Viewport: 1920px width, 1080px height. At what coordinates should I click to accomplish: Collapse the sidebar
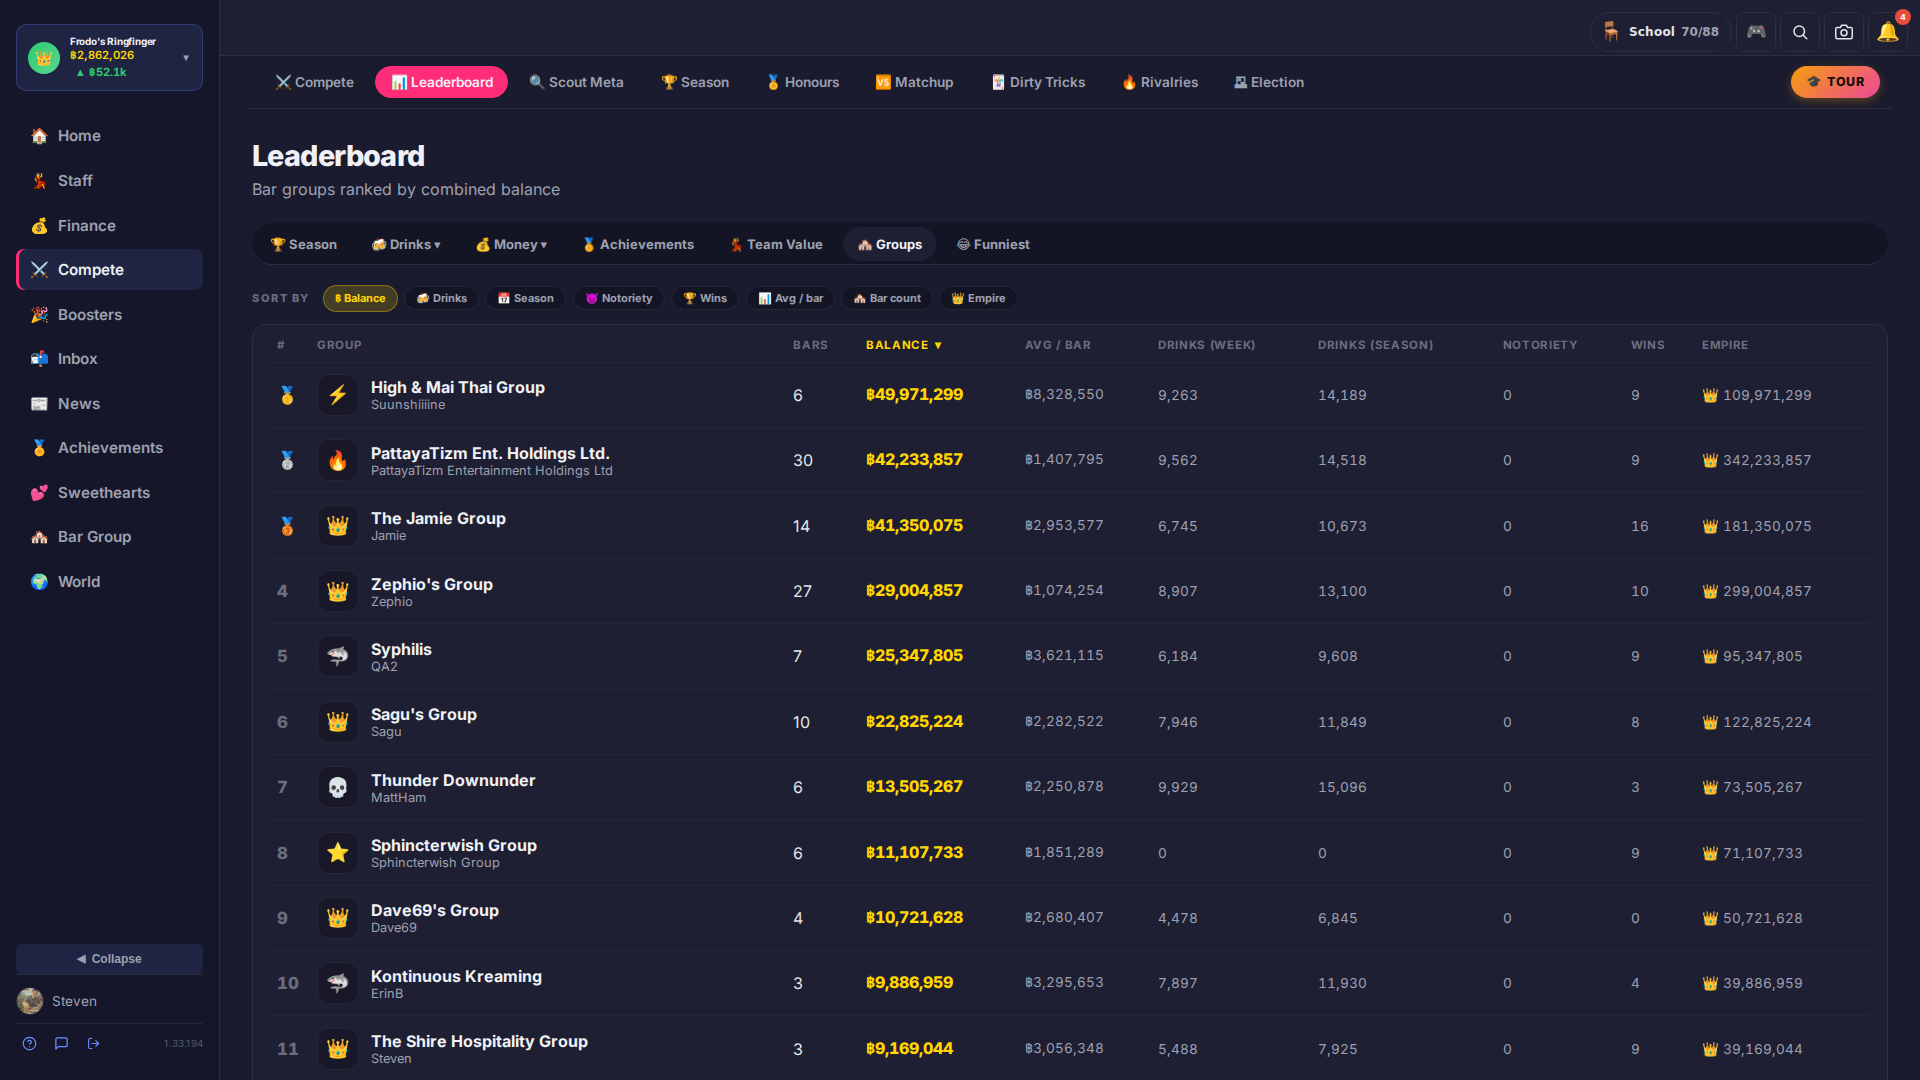pos(109,959)
